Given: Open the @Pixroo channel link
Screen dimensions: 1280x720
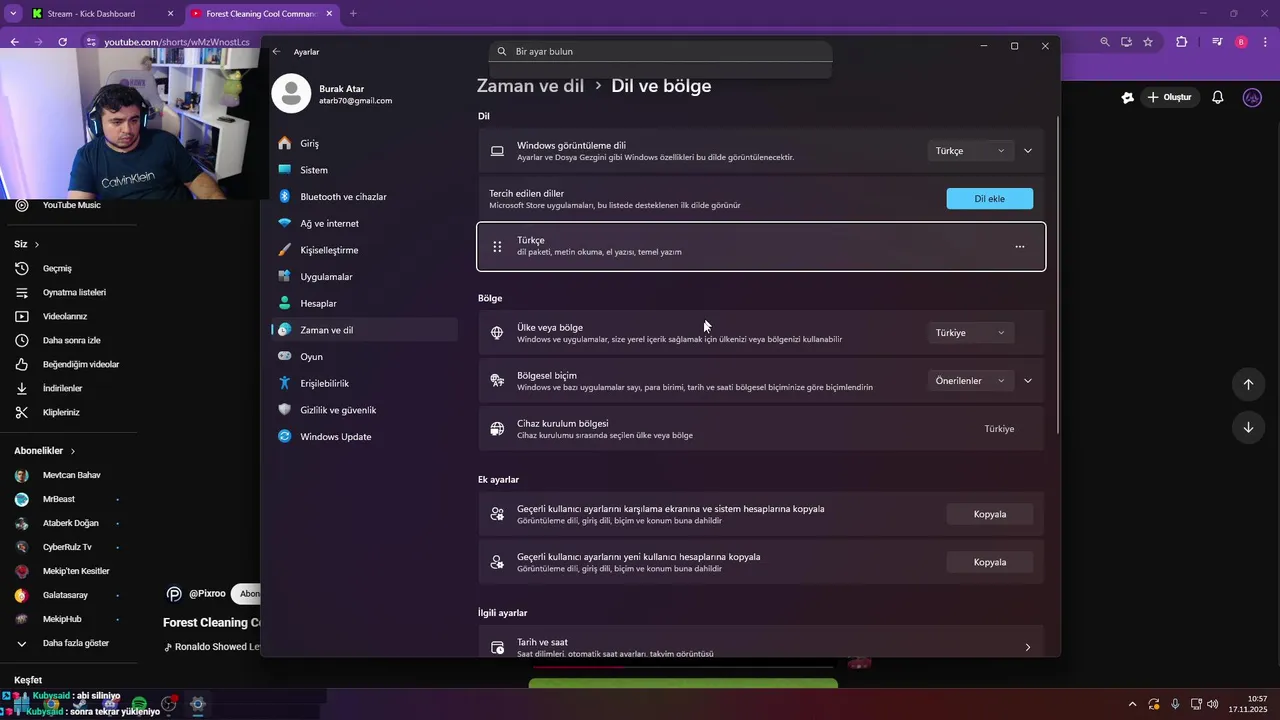Looking at the screenshot, I should point(207,594).
